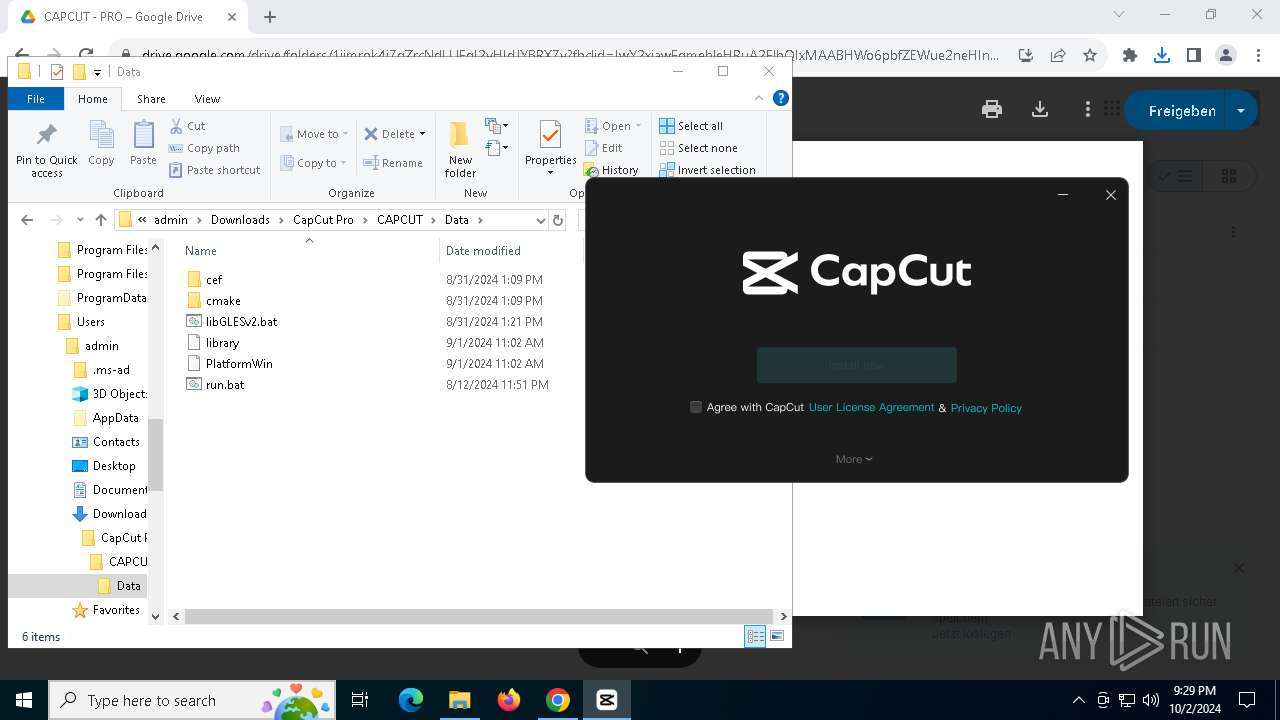Select the PlatformWin file

[x=239, y=364]
